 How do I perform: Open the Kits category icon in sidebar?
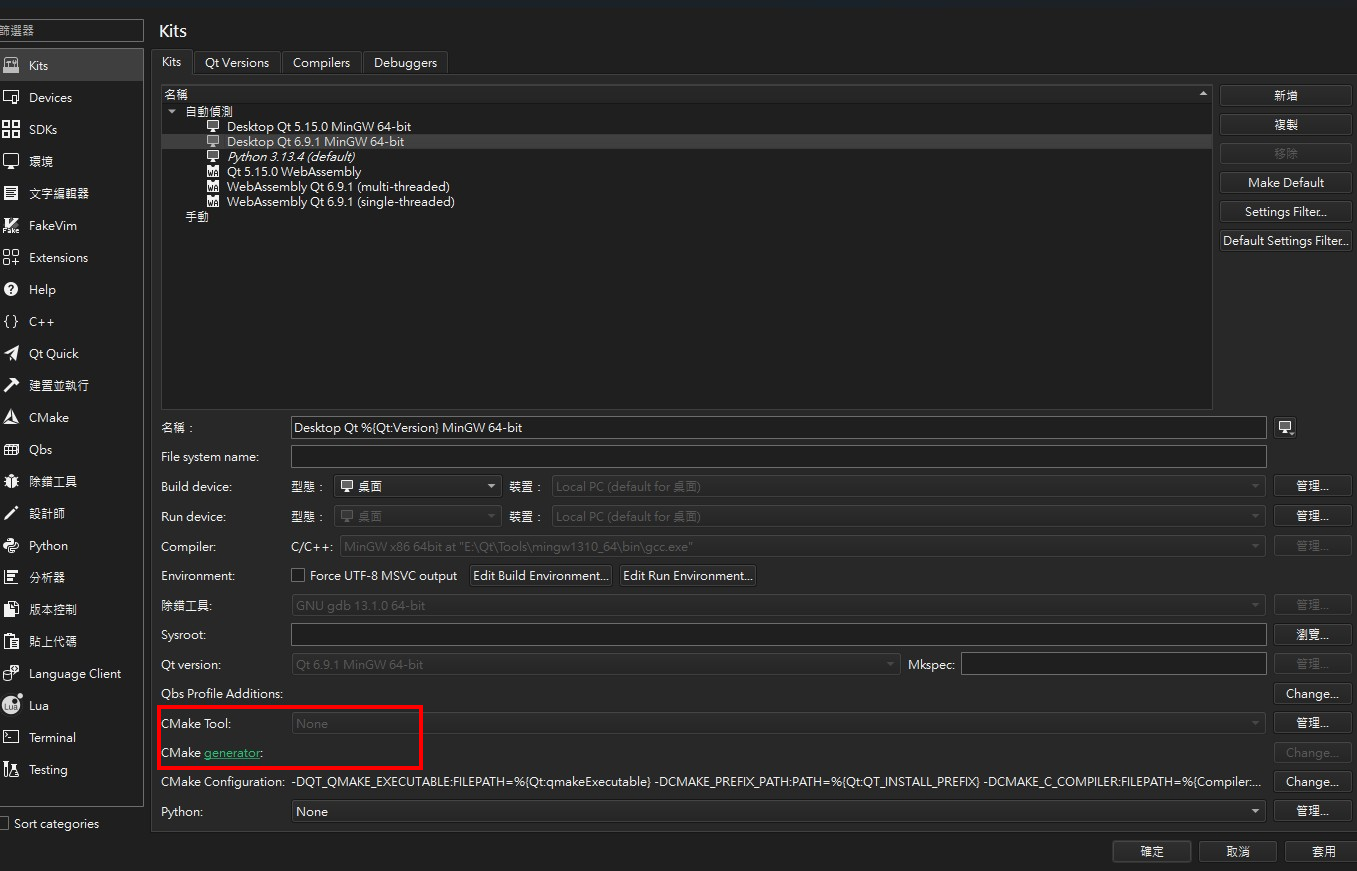coord(11,65)
